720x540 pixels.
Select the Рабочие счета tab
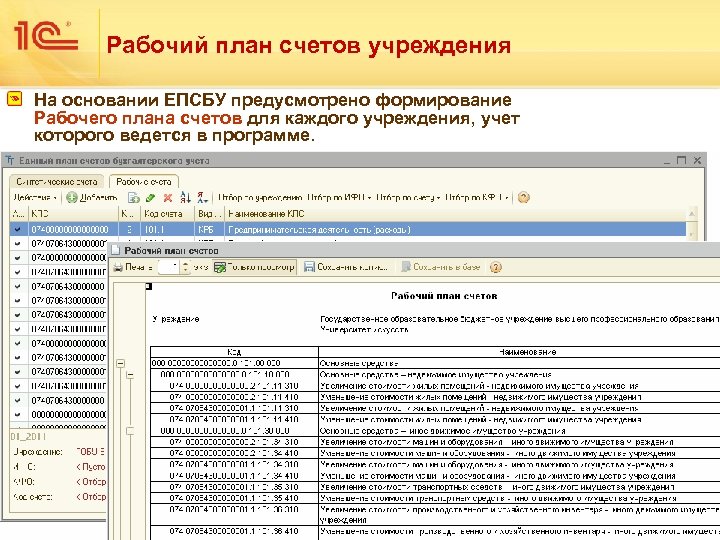click(144, 182)
